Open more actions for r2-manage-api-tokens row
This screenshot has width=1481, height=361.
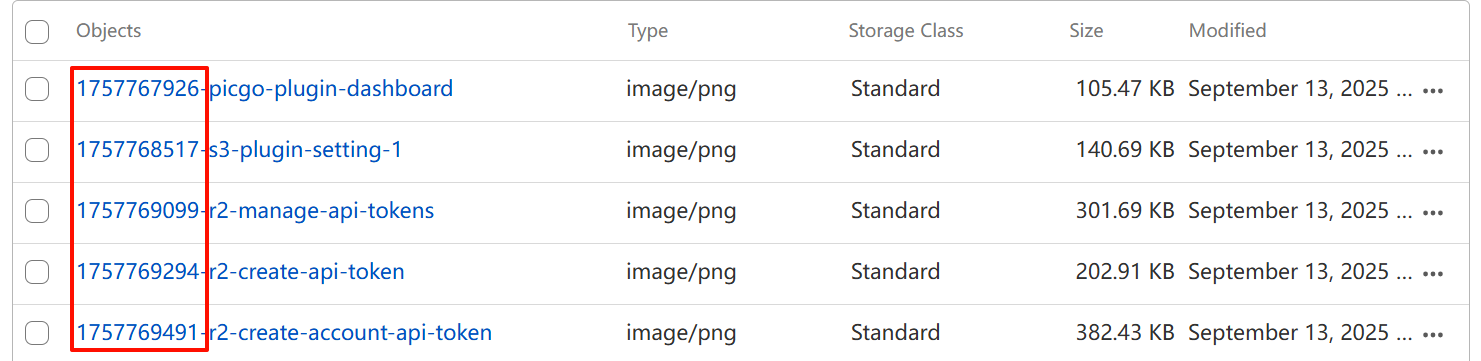1433,213
